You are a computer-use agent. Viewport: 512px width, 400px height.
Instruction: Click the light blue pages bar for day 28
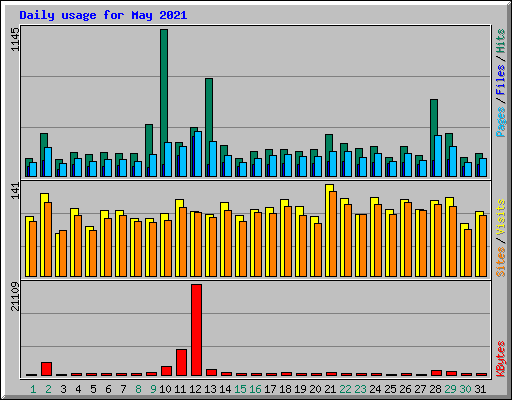pos(438,156)
